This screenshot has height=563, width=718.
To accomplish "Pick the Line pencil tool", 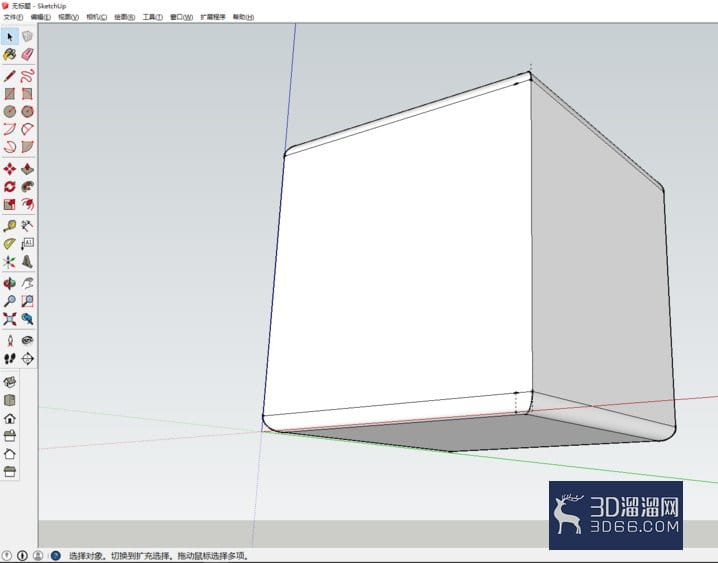I will pos(10,76).
